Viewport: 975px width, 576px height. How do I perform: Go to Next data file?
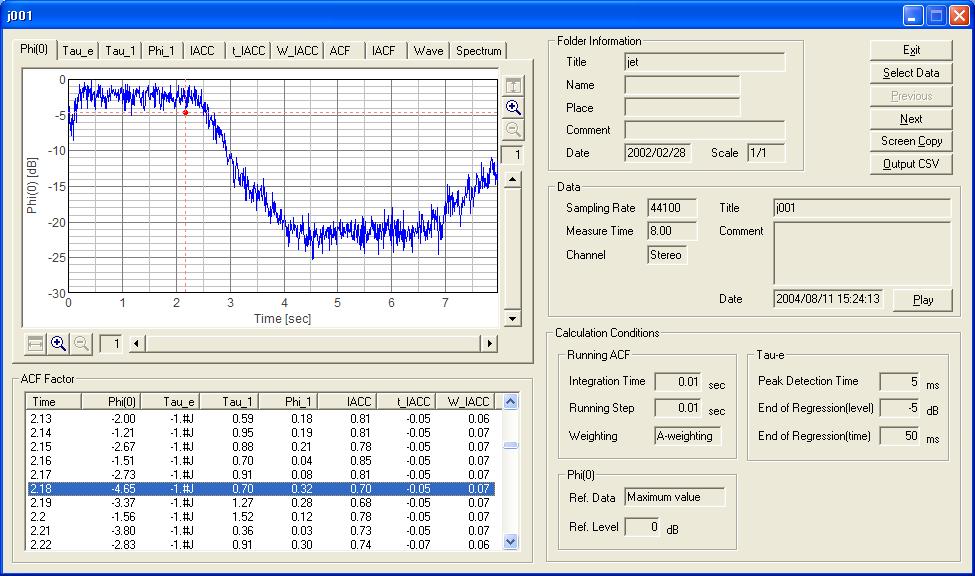(911, 118)
